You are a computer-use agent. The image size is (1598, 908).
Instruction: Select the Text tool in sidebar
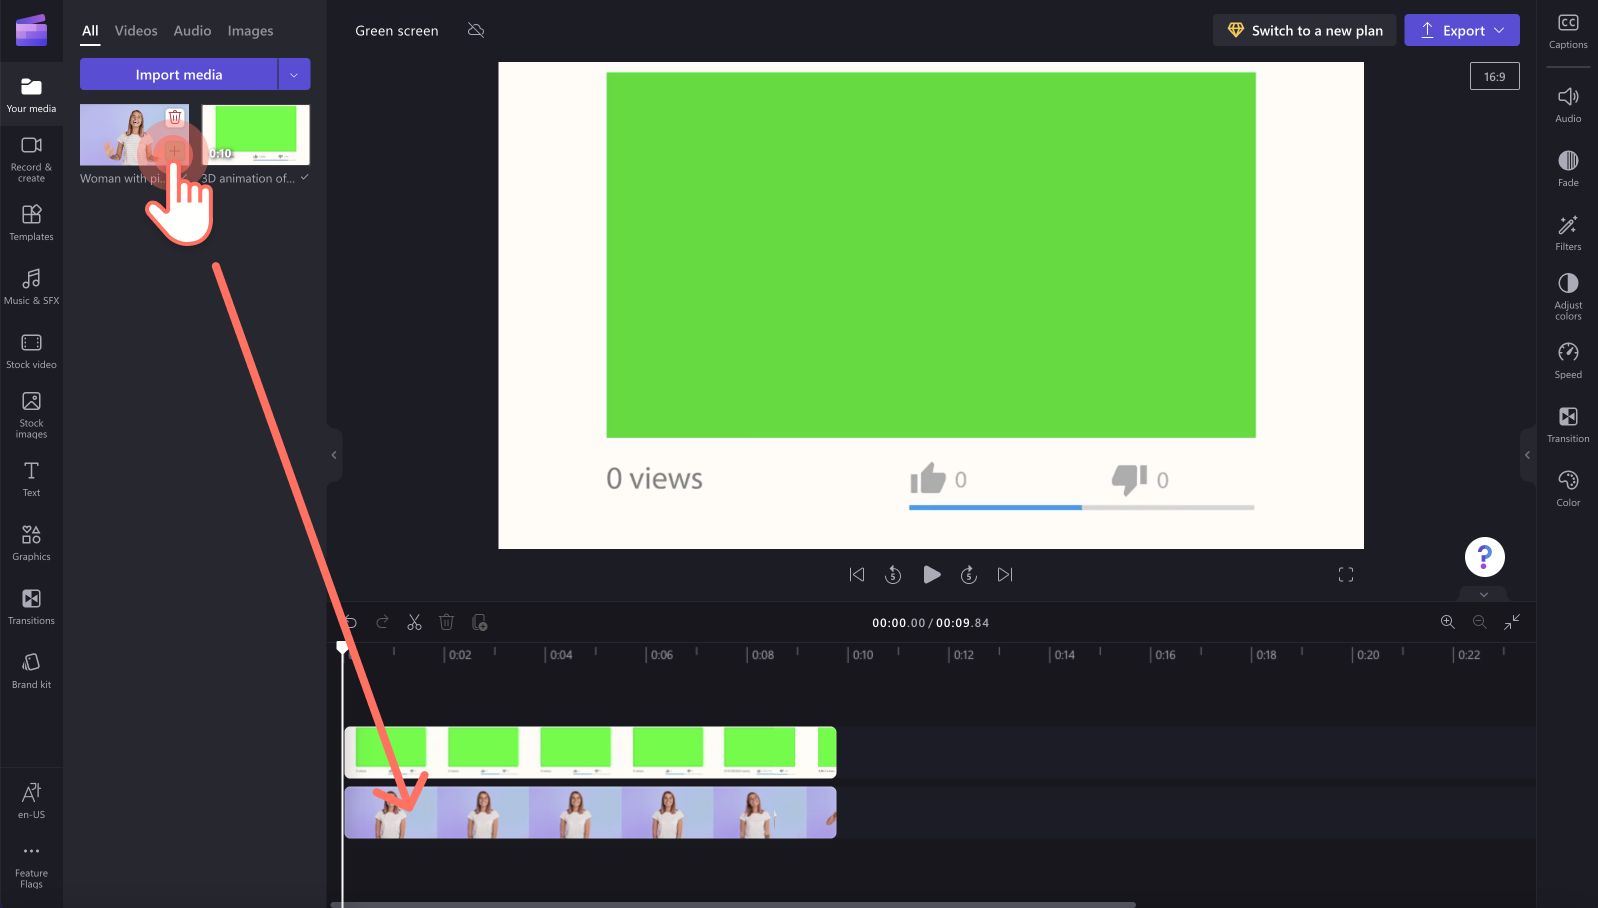pyautogui.click(x=31, y=478)
